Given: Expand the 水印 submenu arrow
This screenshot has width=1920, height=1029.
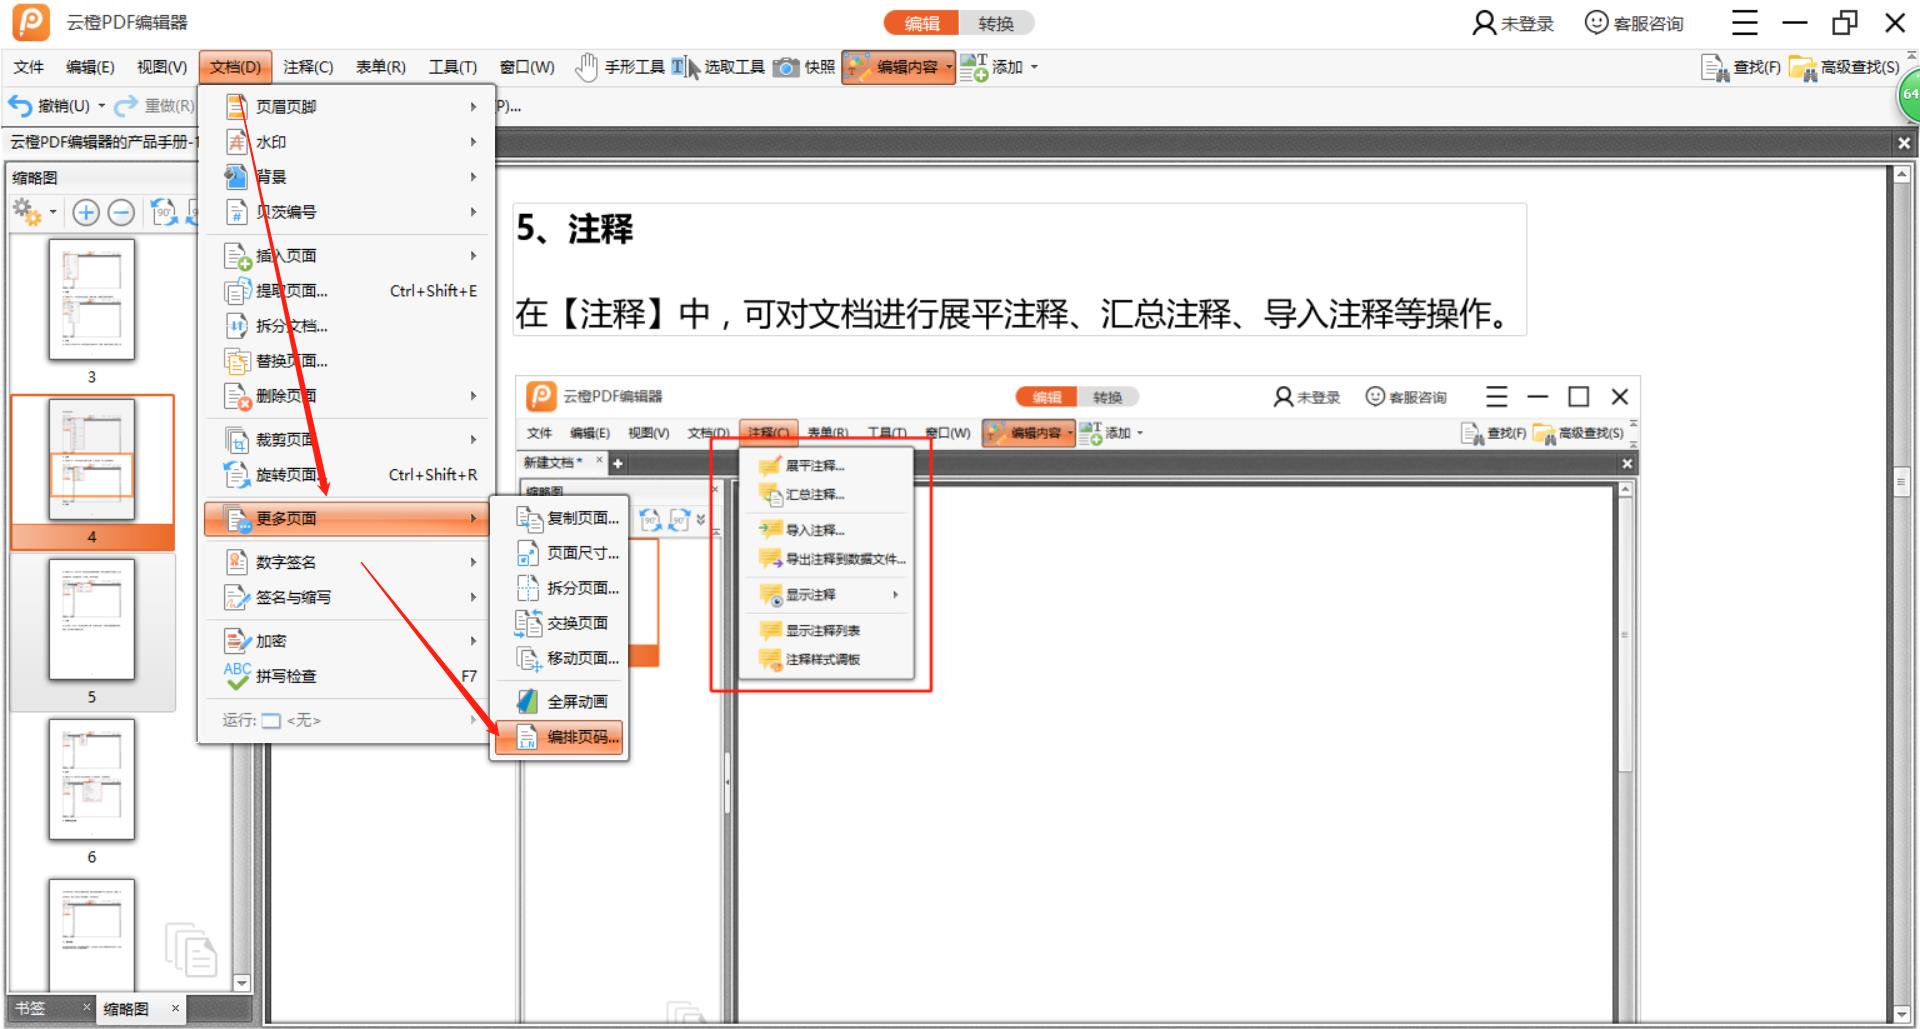Looking at the screenshot, I should [x=473, y=141].
